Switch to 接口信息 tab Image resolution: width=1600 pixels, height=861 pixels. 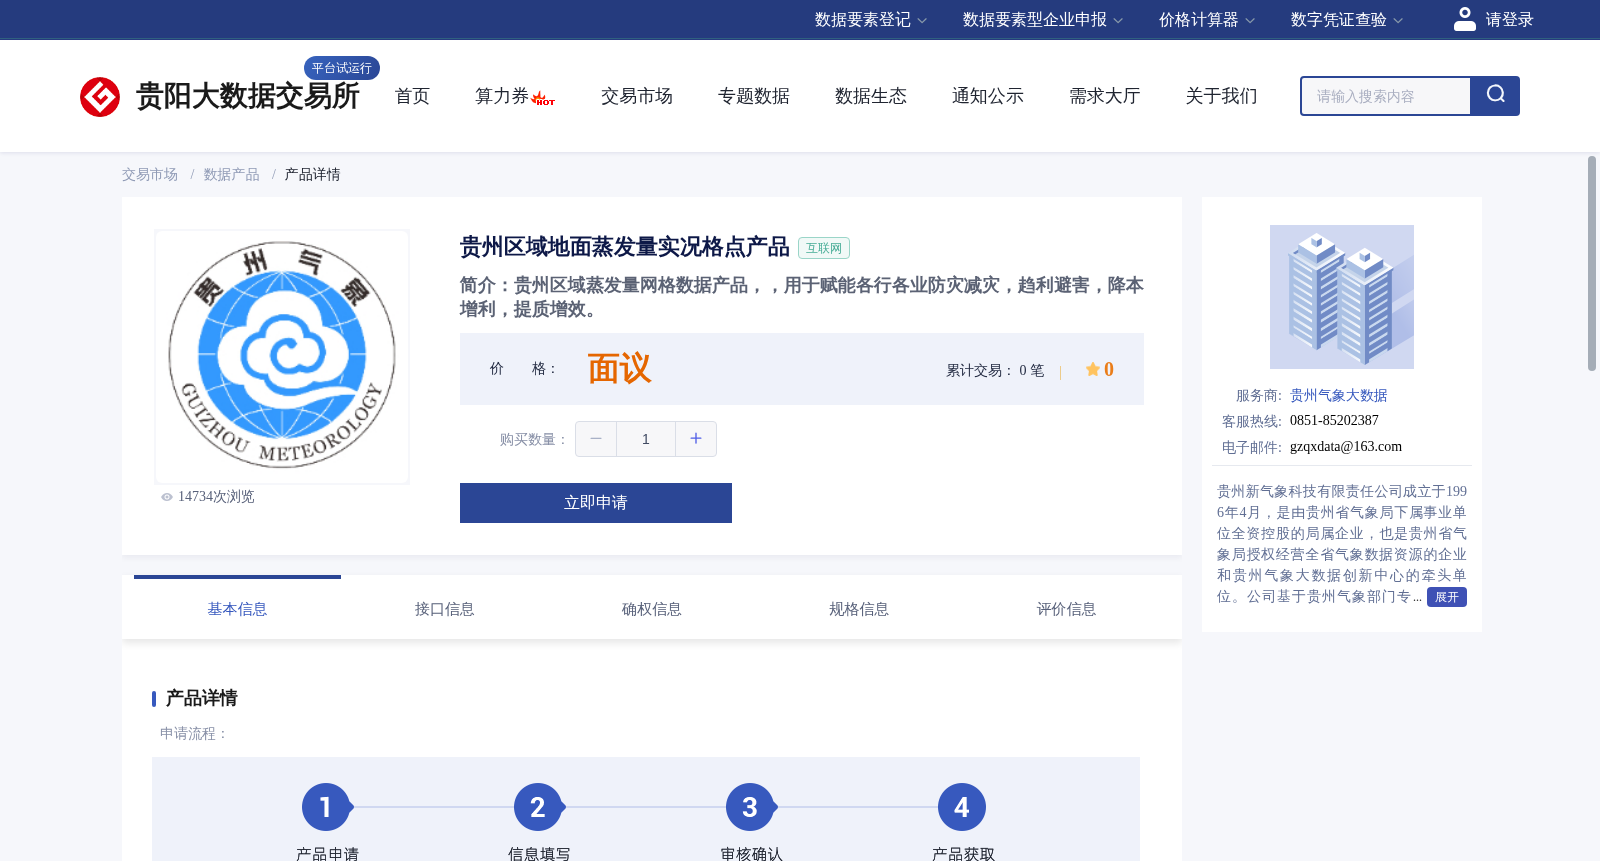[445, 609]
